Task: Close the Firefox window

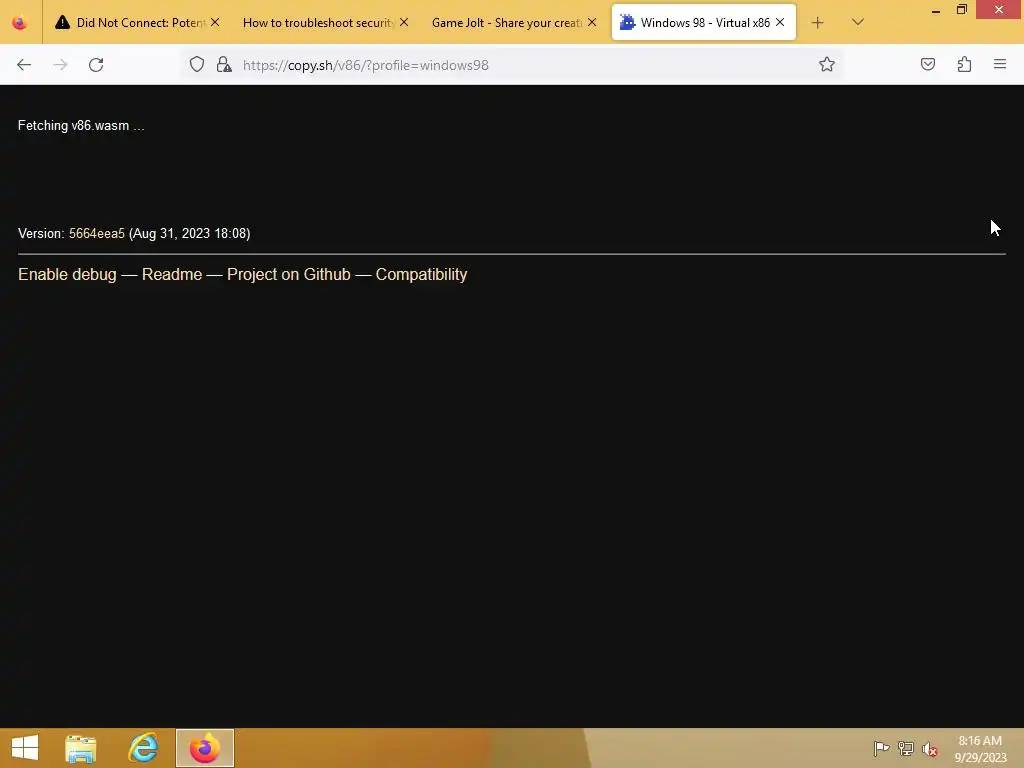Action: tap(999, 10)
